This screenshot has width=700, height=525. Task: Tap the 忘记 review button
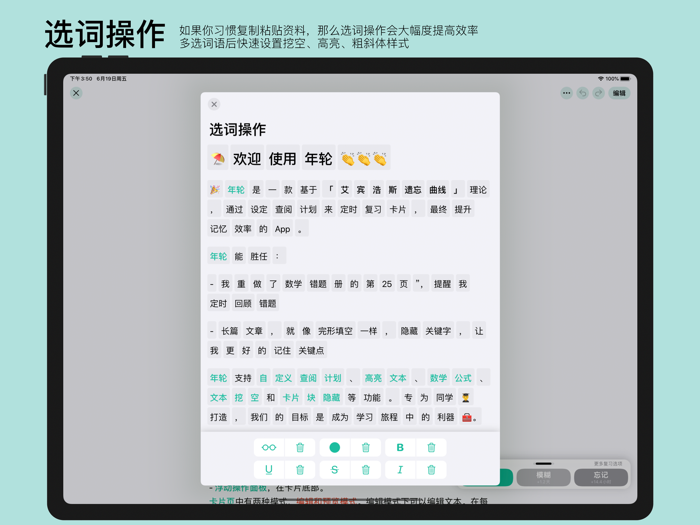tap(601, 477)
